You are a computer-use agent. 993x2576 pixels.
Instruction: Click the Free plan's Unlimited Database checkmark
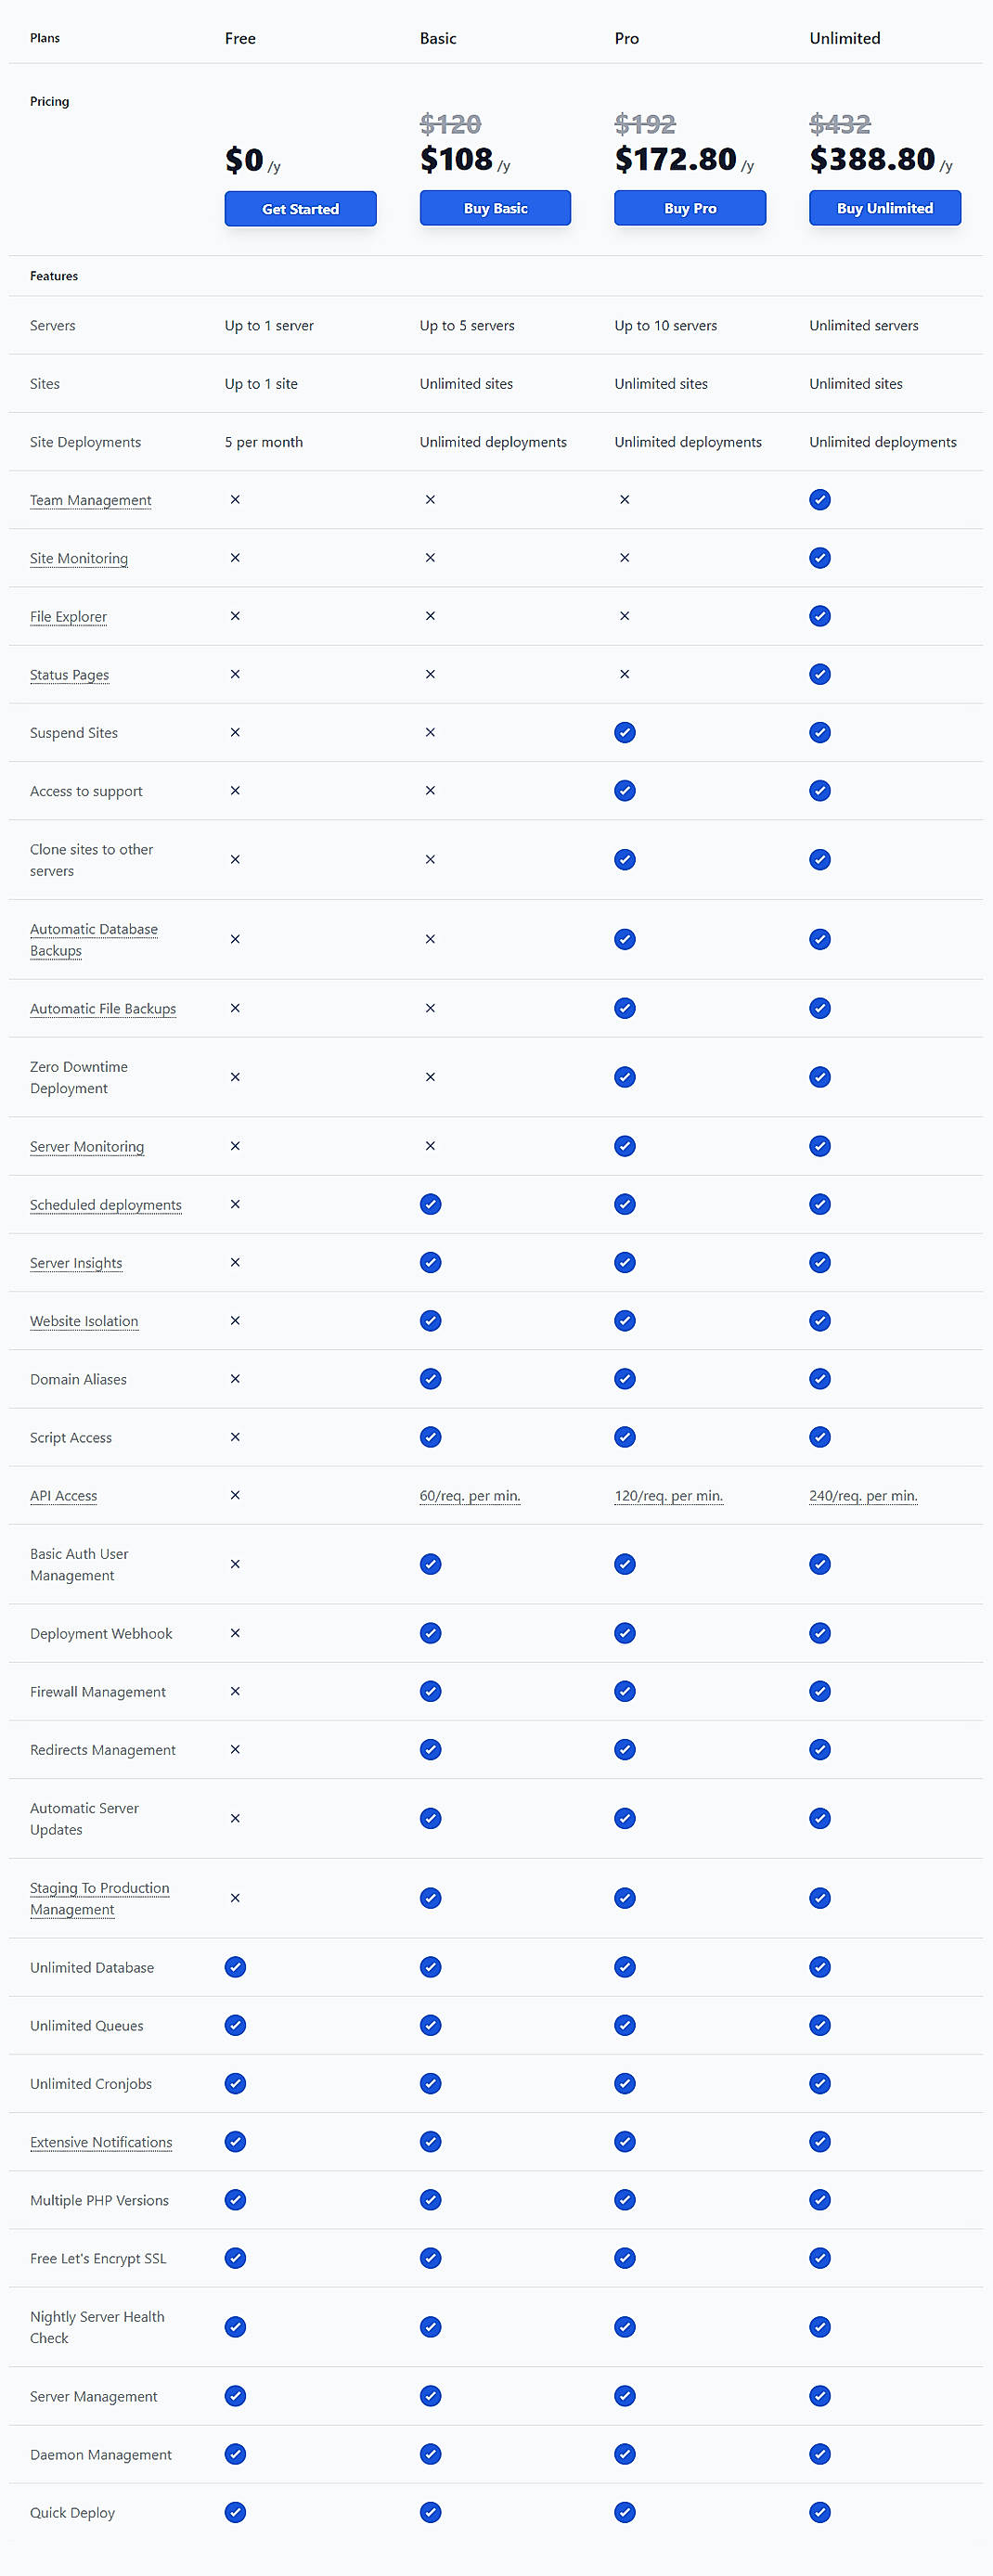tap(235, 1967)
